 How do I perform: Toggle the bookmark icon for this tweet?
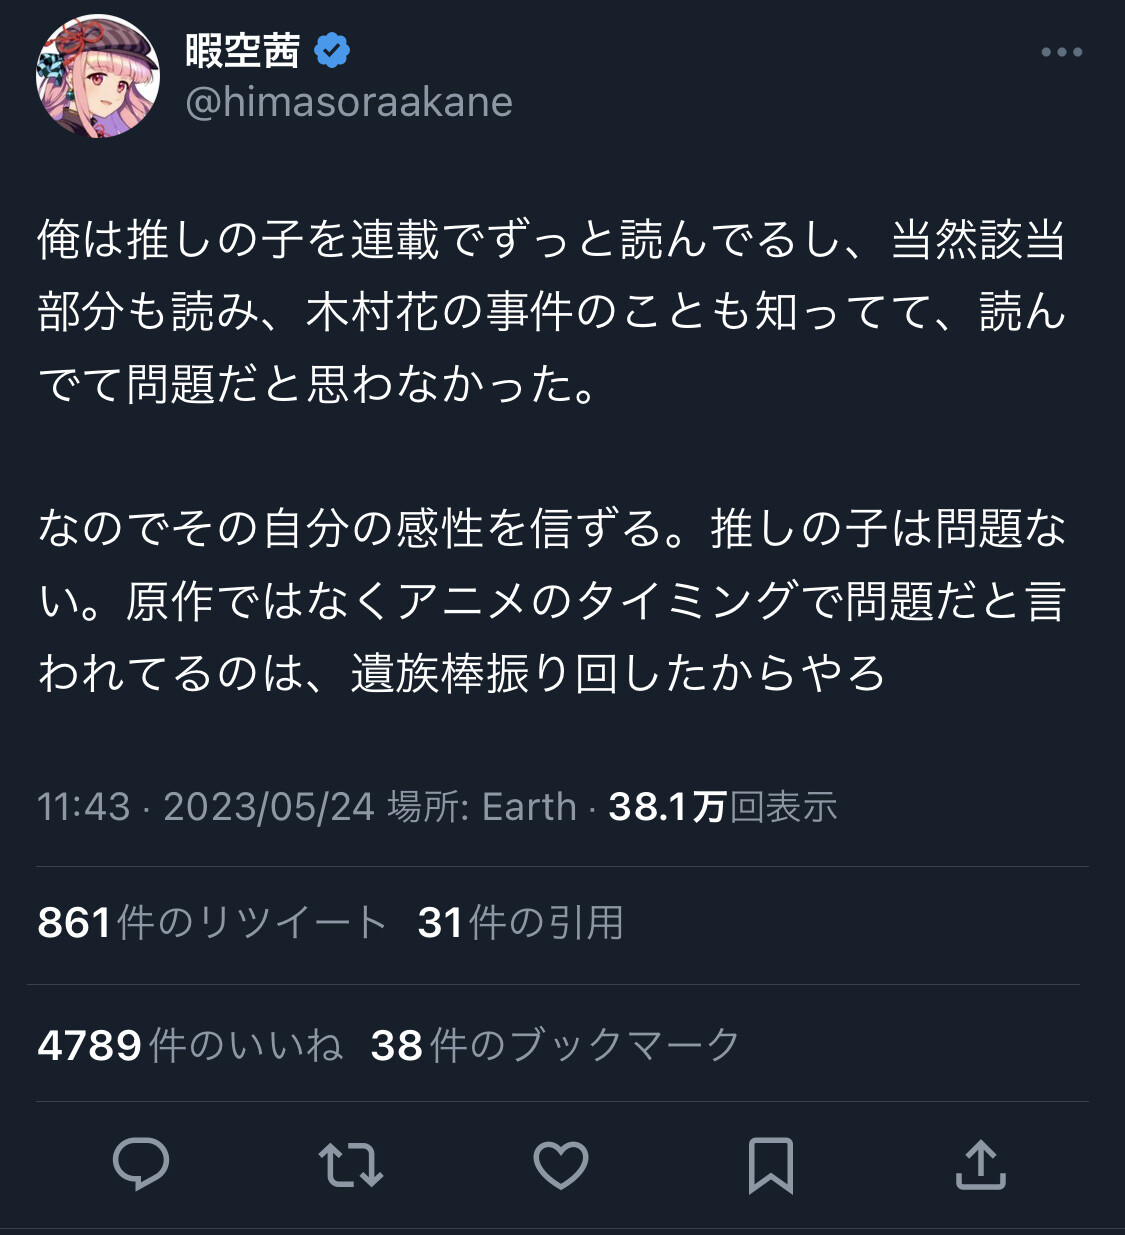(x=771, y=1165)
